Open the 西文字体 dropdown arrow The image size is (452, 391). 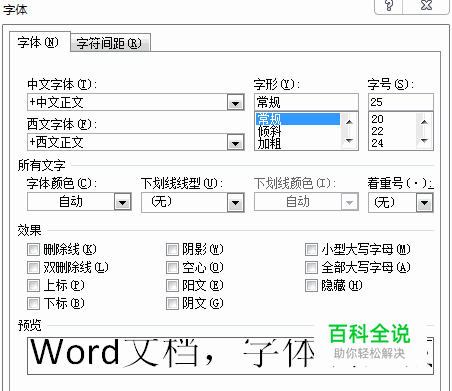pyautogui.click(x=235, y=143)
